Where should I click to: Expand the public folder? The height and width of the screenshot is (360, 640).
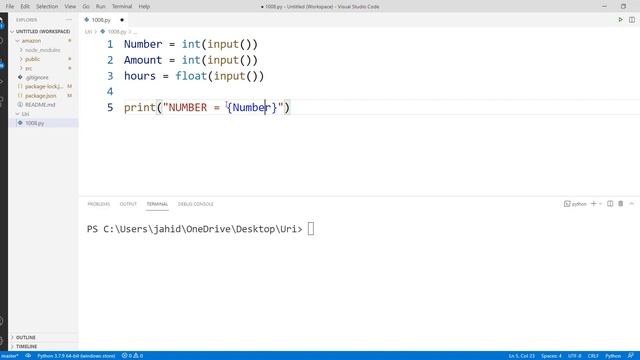(32, 59)
